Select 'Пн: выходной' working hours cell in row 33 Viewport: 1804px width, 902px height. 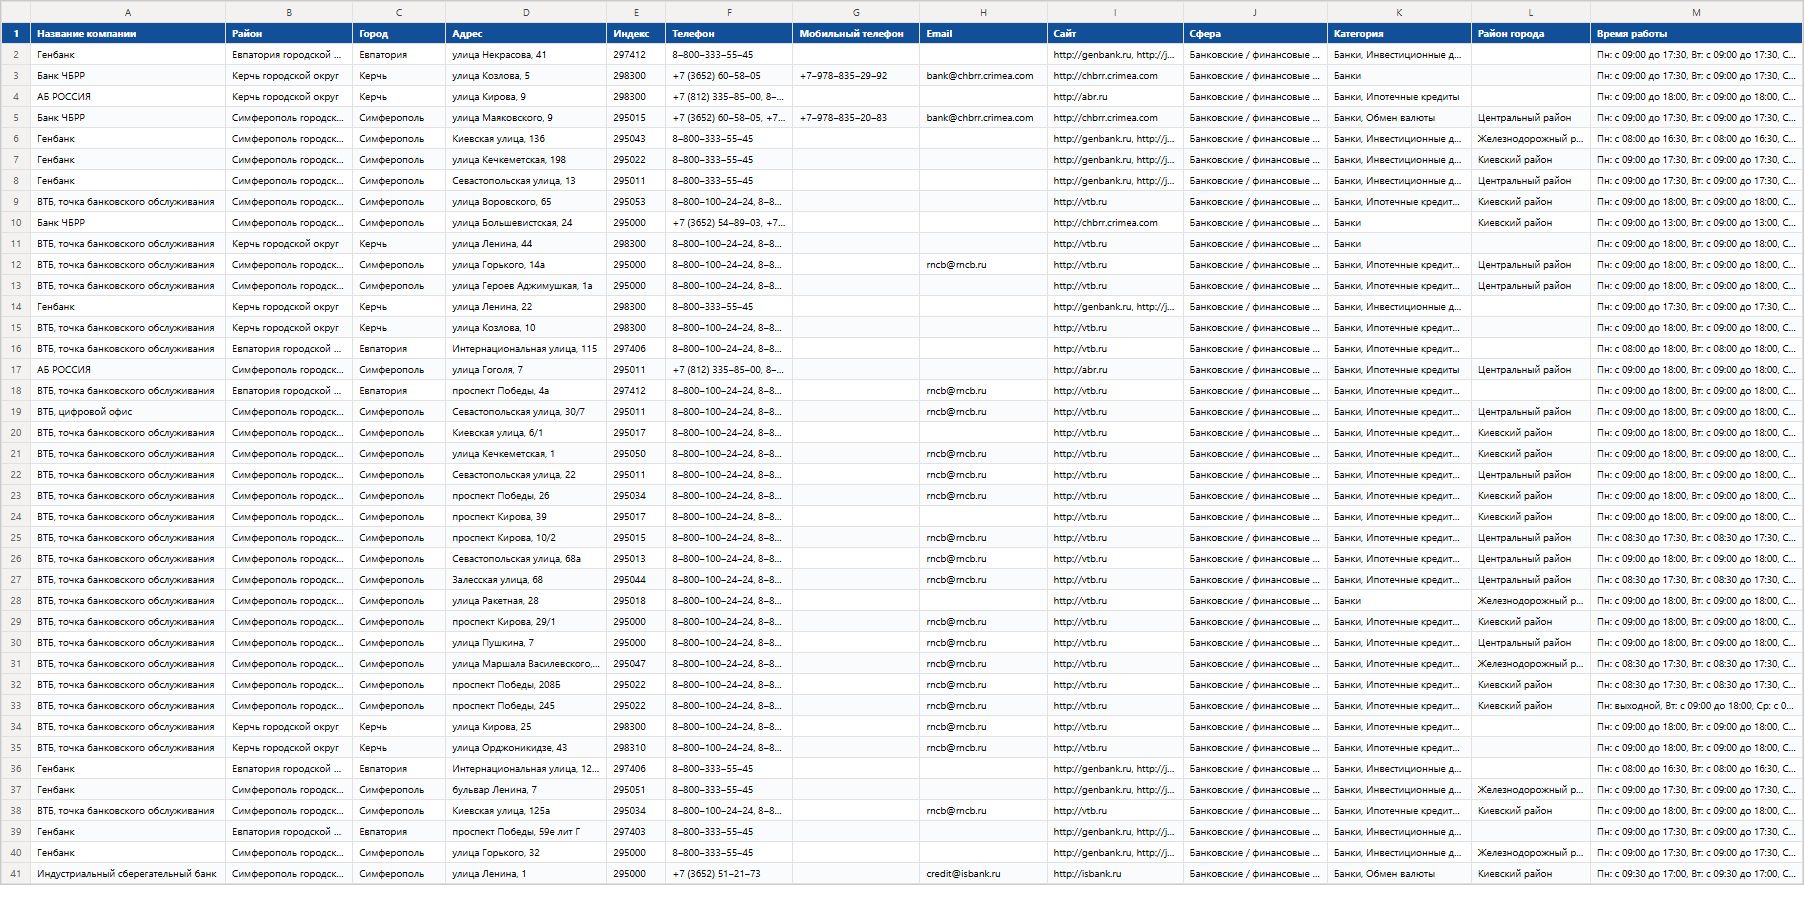pyautogui.click(x=1696, y=706)
